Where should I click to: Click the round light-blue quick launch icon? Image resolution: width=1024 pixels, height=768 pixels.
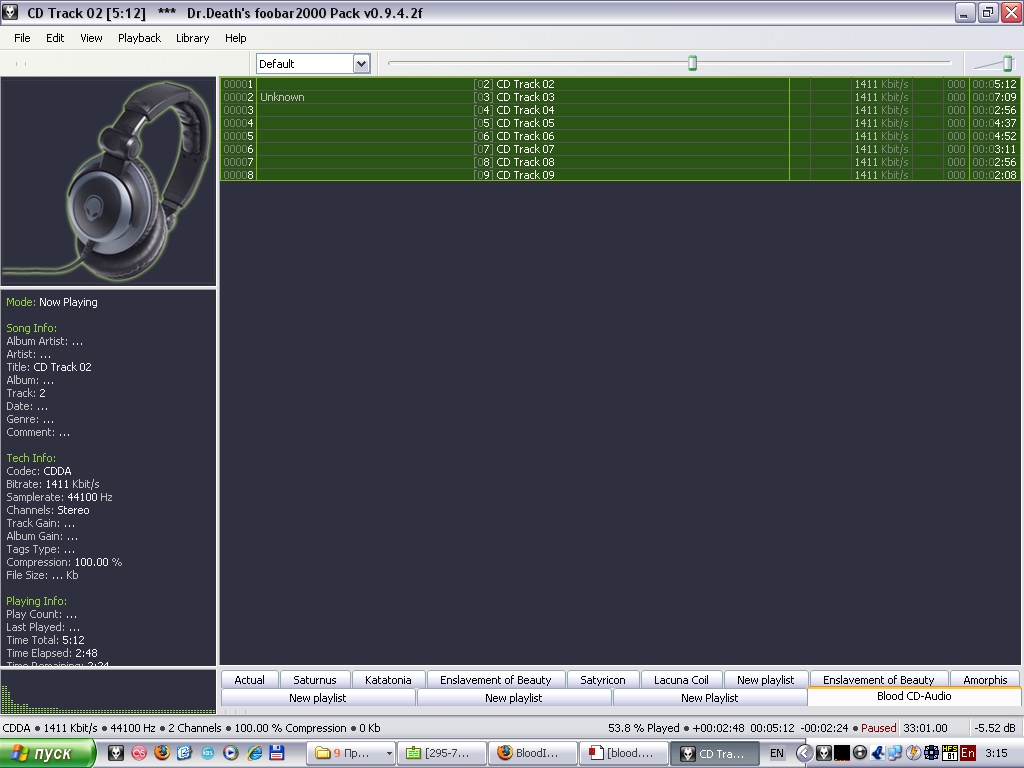[x=208, y=753]
